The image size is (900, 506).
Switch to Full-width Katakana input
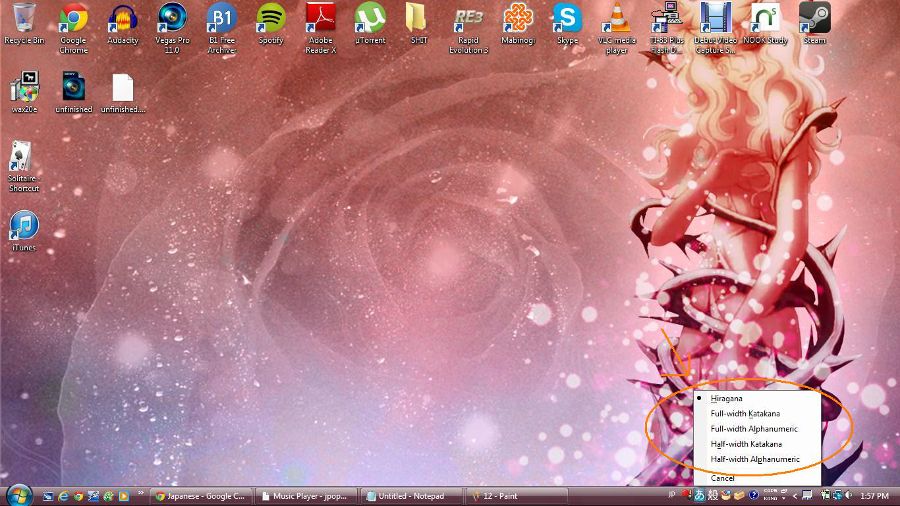(x=745, y=413)
